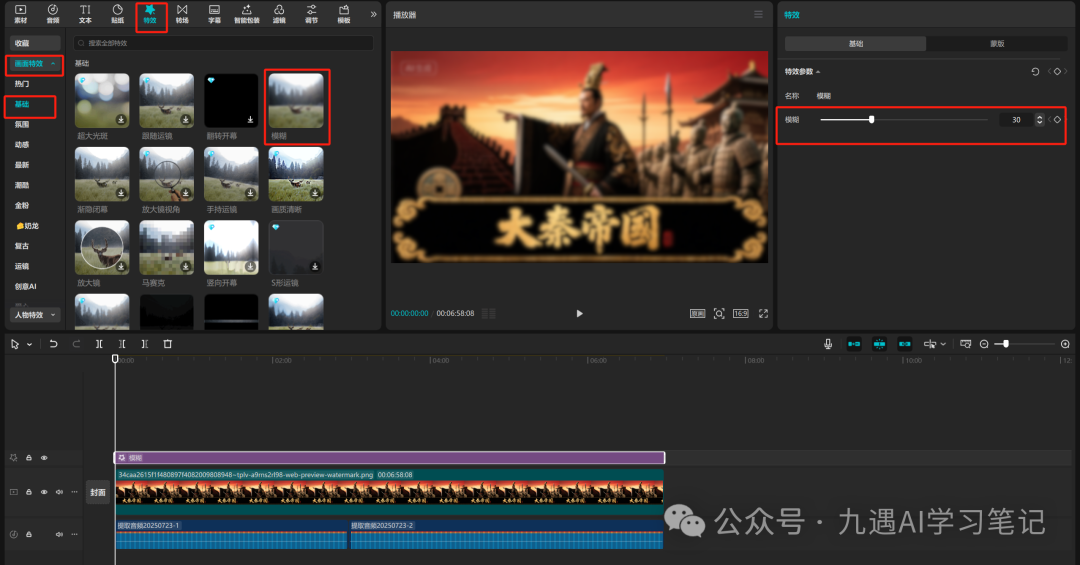The width and height of the screenshot is (1080, 565).
Task: Click the blur value field showing 30
Action: [x=1016, y=120]
